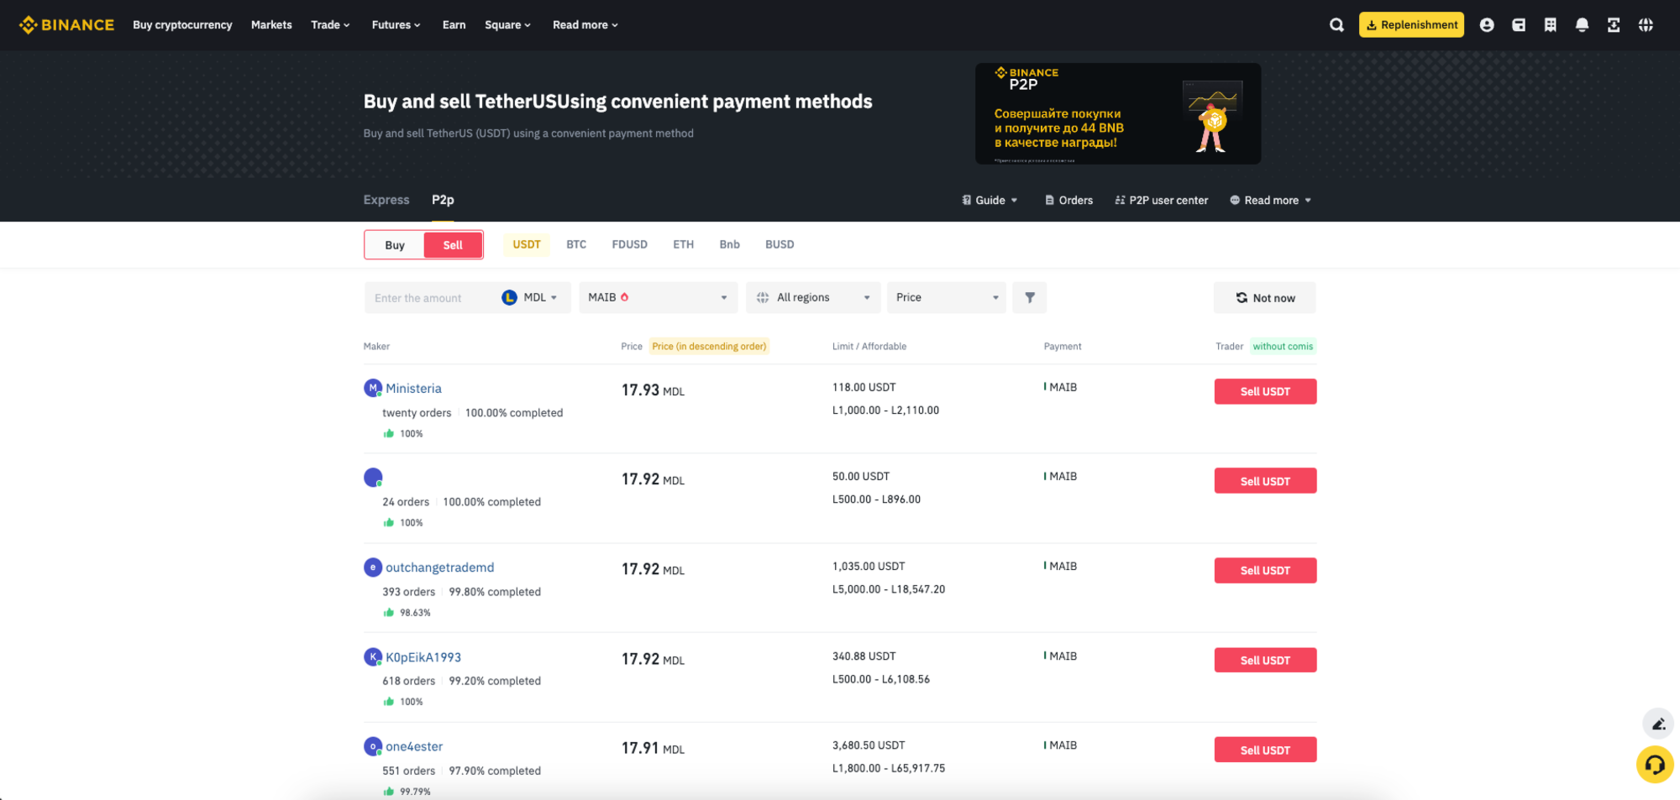Open the Markets menu item
The image size is (1680, 800).
(271, 25)
